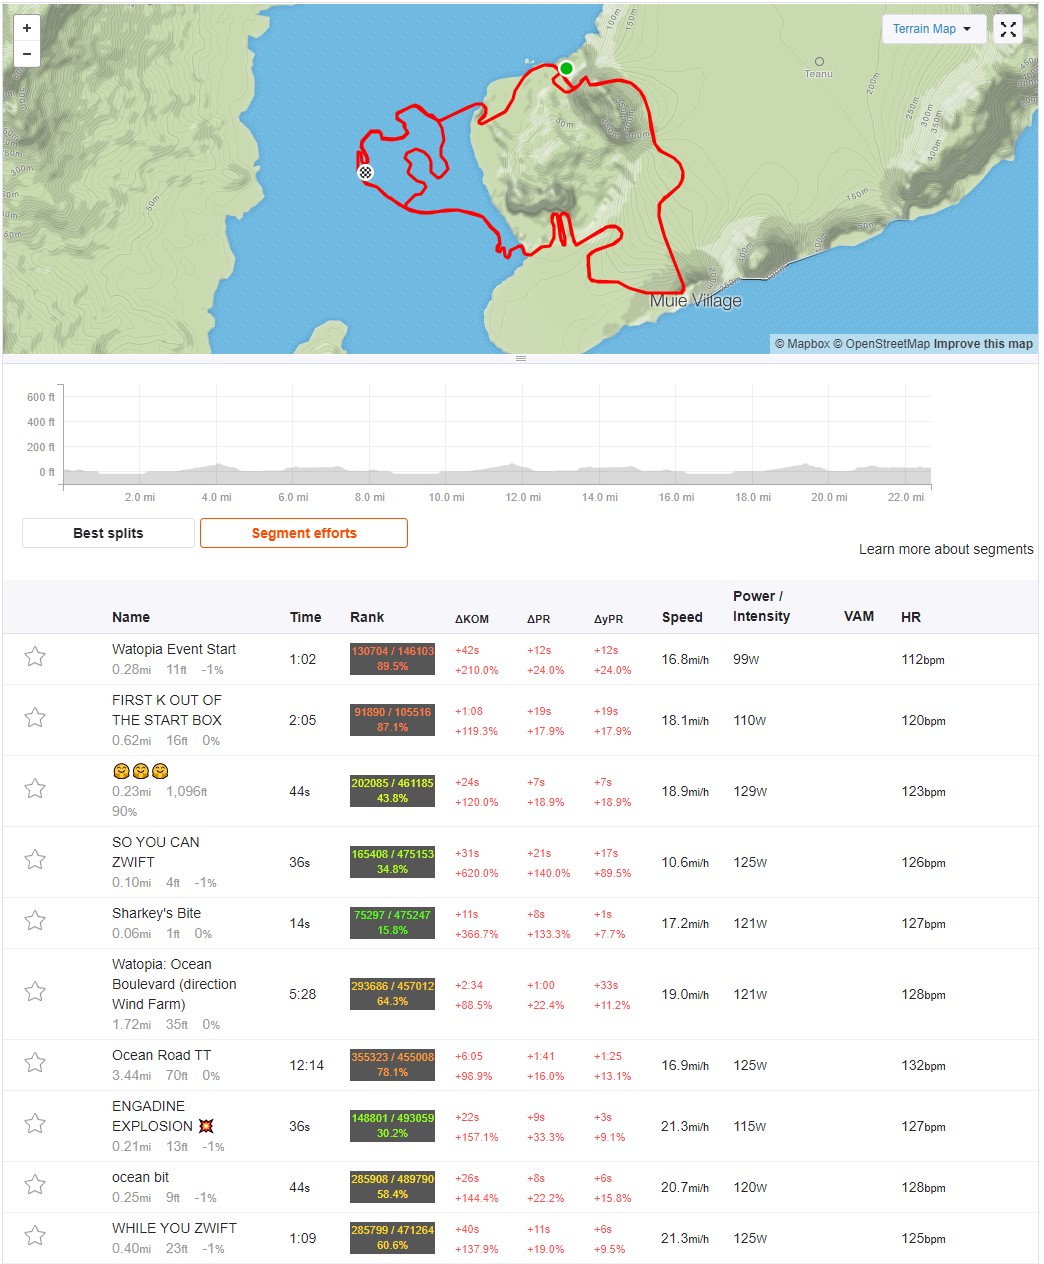Open the OpenStreetMap attribution link
The image size is (1044, 1264).
coord(881,343)
